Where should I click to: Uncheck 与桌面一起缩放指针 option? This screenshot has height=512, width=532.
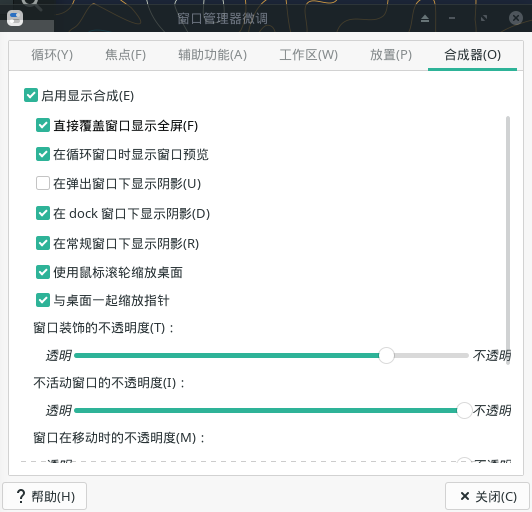click(43, 300)
